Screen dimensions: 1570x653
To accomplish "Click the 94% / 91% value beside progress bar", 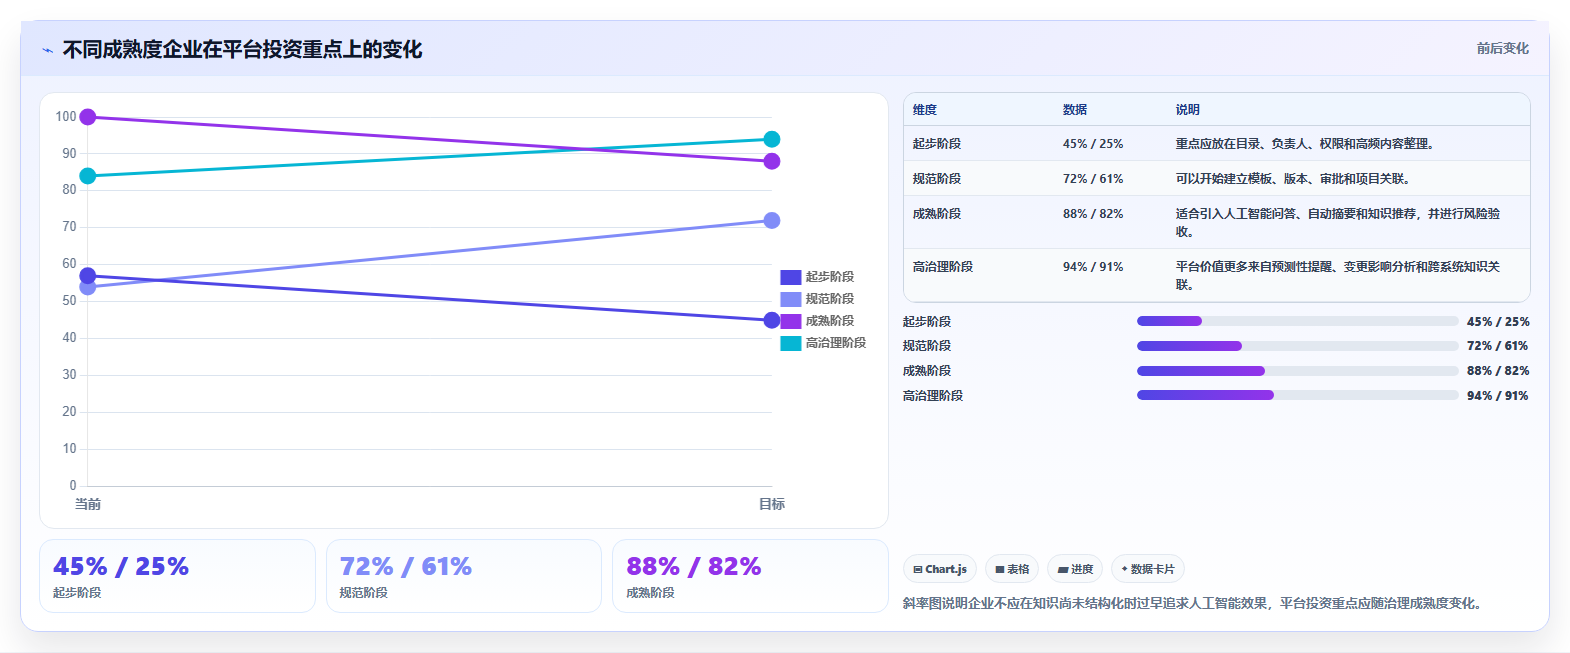I will tap(1498, 396).
